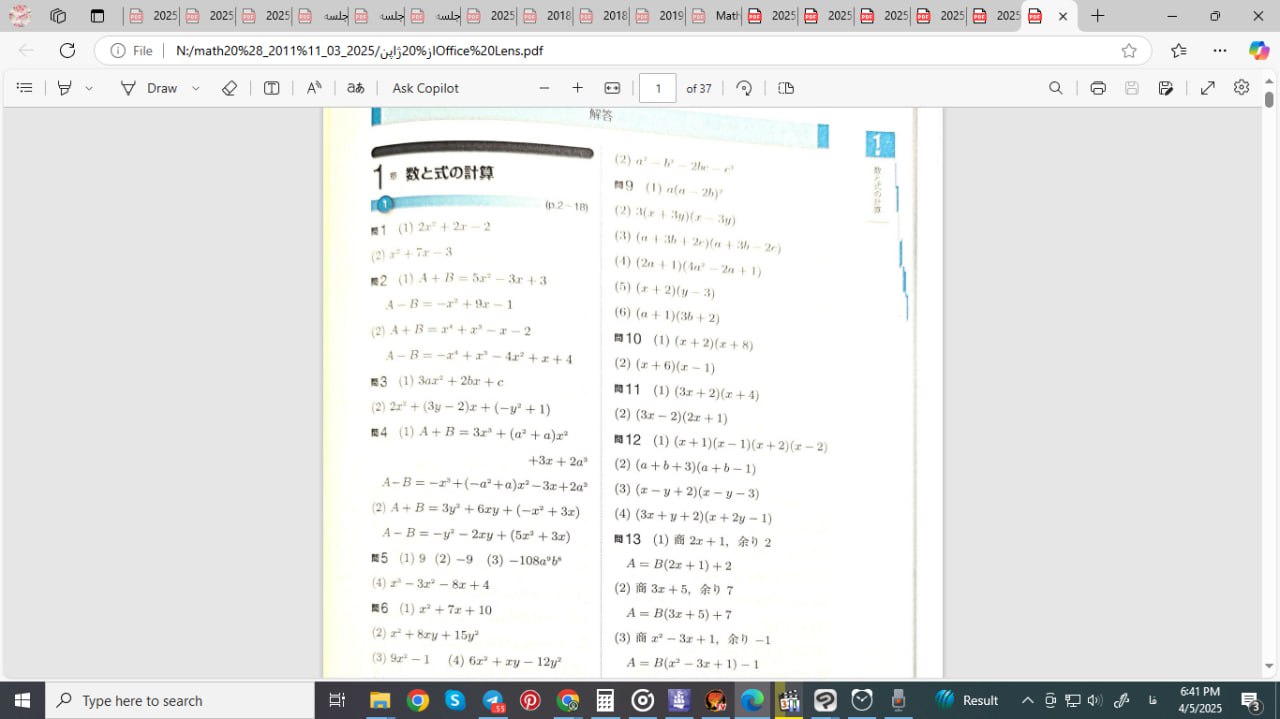Open the Tab actions menu

(x=97, y=16)
